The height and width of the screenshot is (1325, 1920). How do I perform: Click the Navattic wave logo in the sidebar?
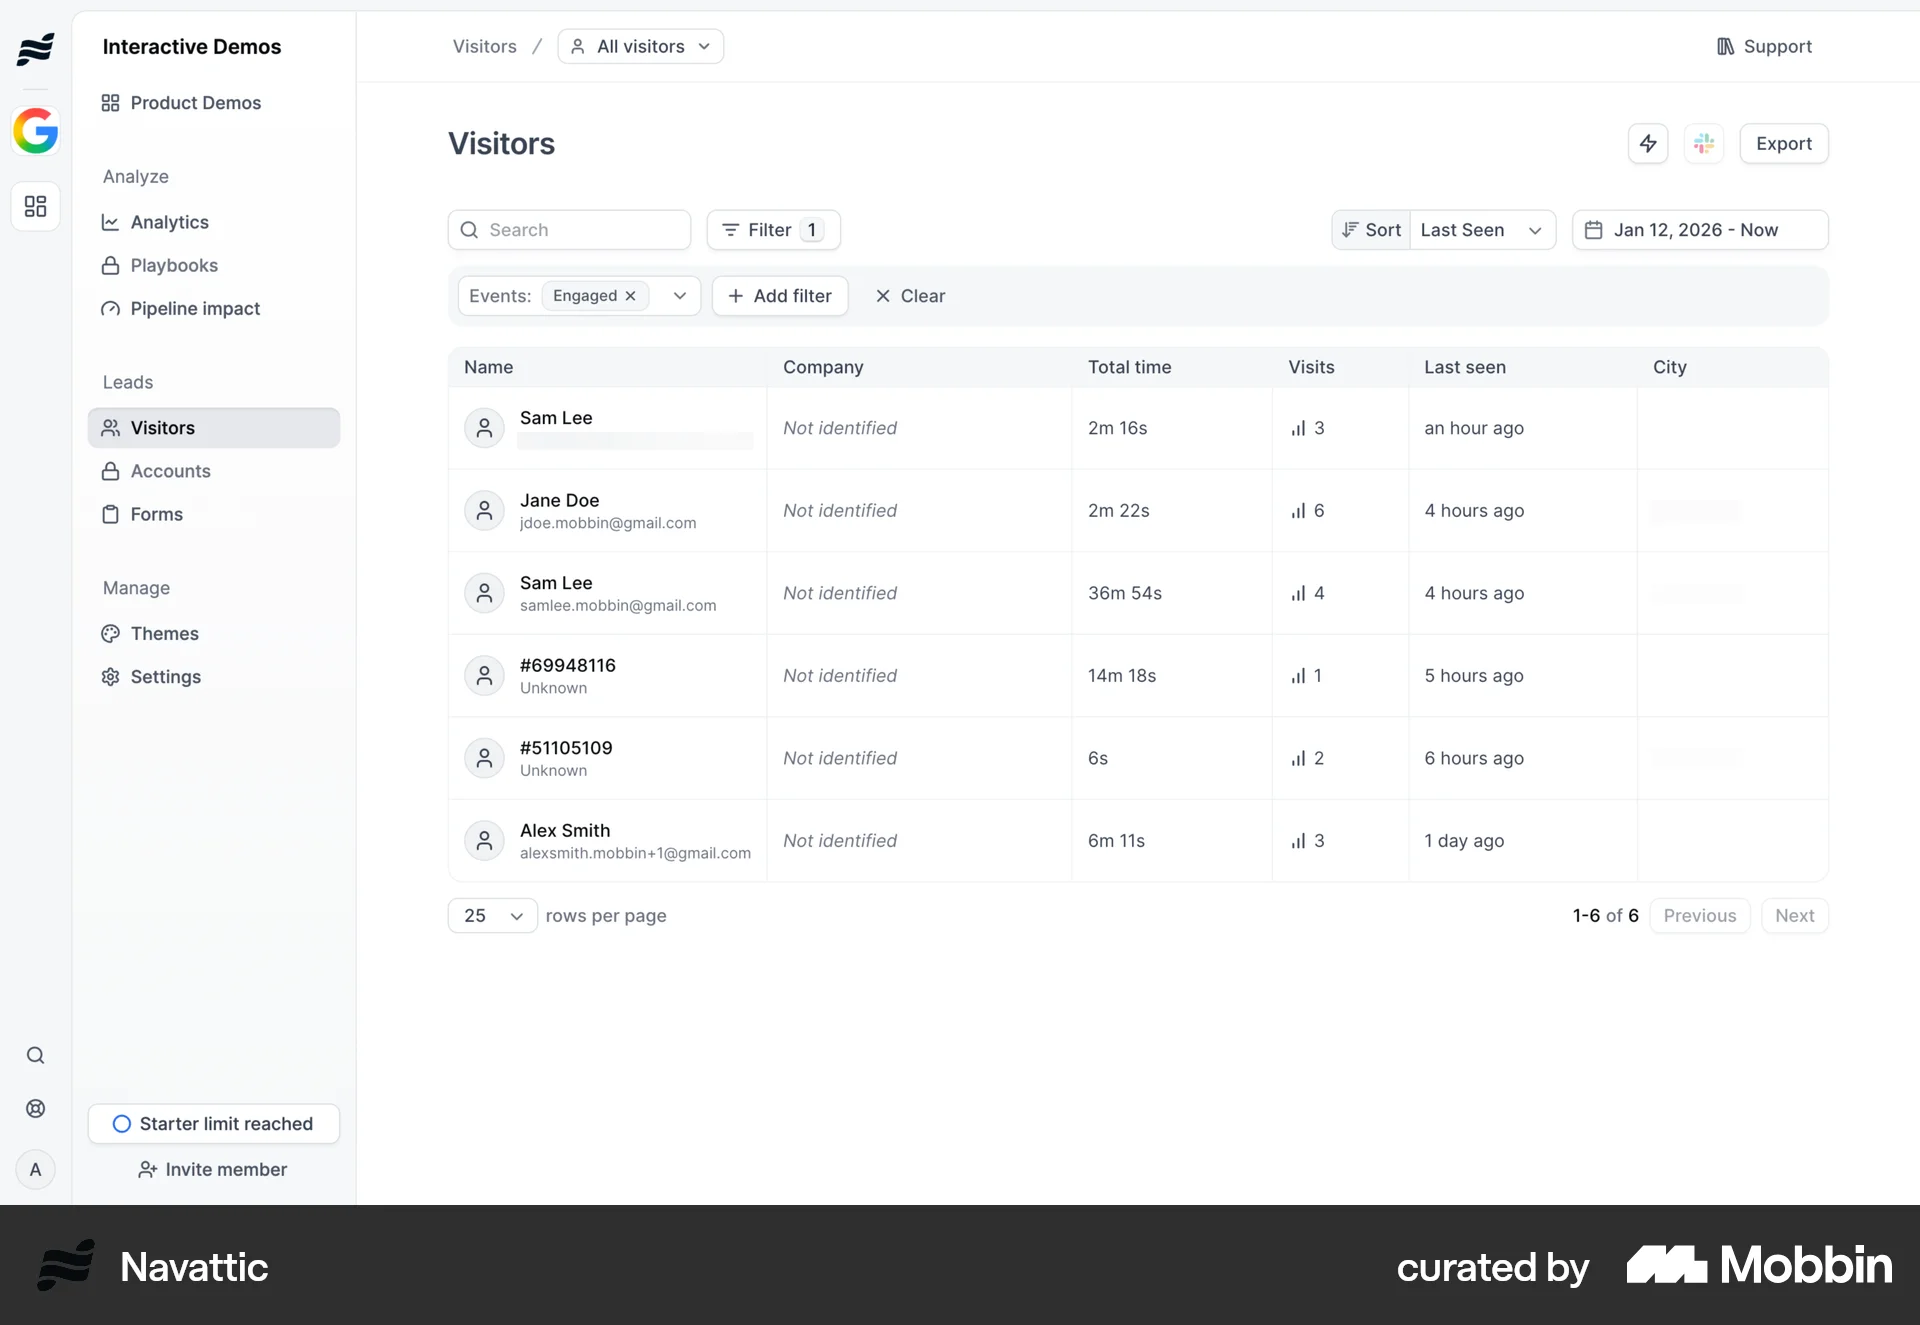coord(35,48)
